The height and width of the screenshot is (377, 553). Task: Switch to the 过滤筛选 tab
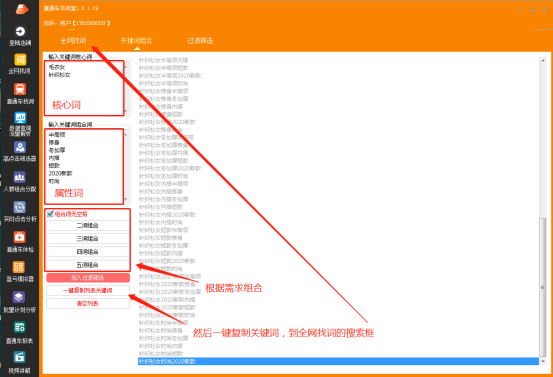tap(200, 41)
